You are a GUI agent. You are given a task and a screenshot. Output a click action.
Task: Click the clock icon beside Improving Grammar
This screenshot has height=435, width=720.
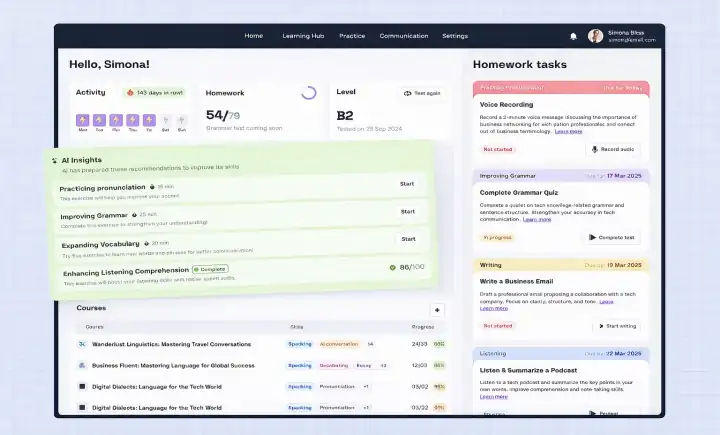[134, 215]
